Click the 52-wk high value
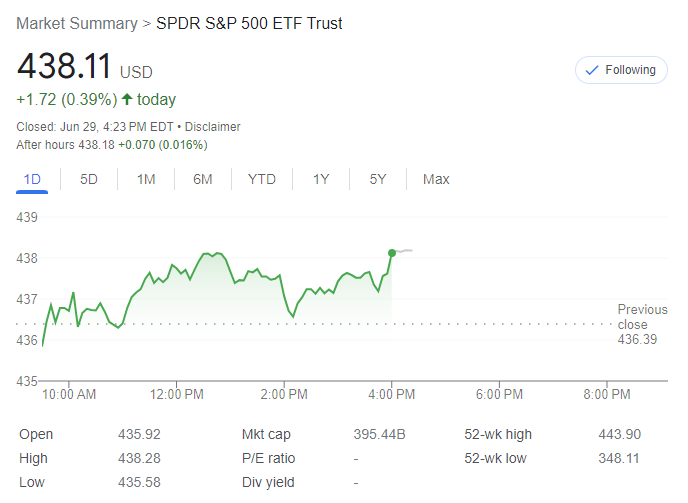Screen dimensions: 688x503 click(x=620, y=434)
